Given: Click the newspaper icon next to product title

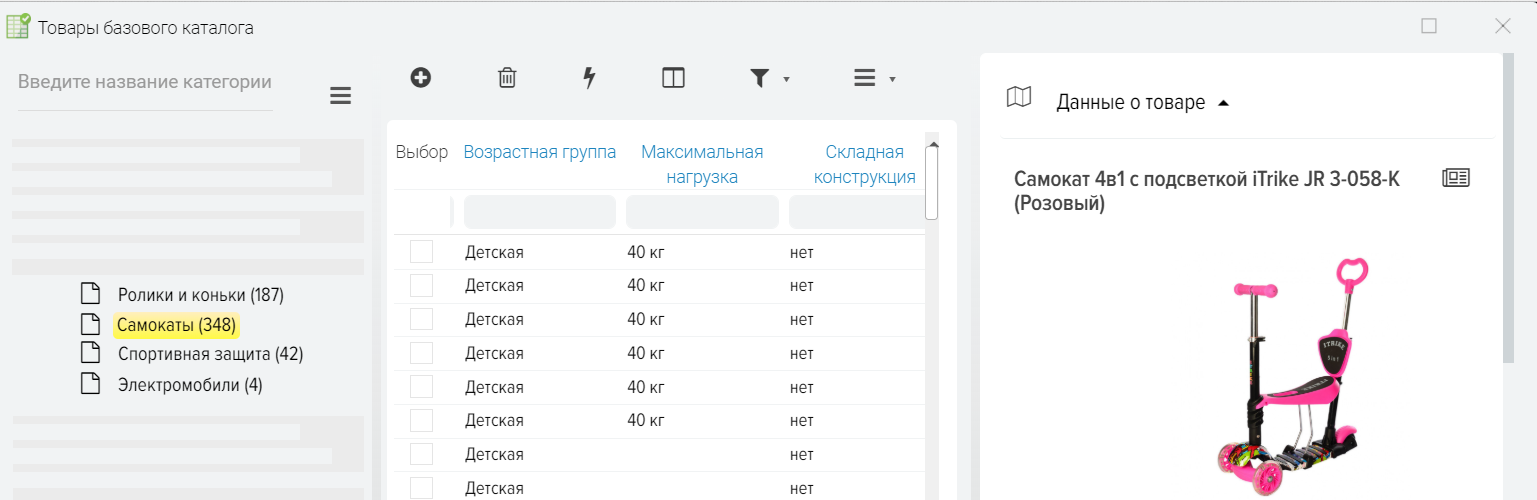Looking at the screenshot, I should pyautogui.click(x=1456, y=178).
